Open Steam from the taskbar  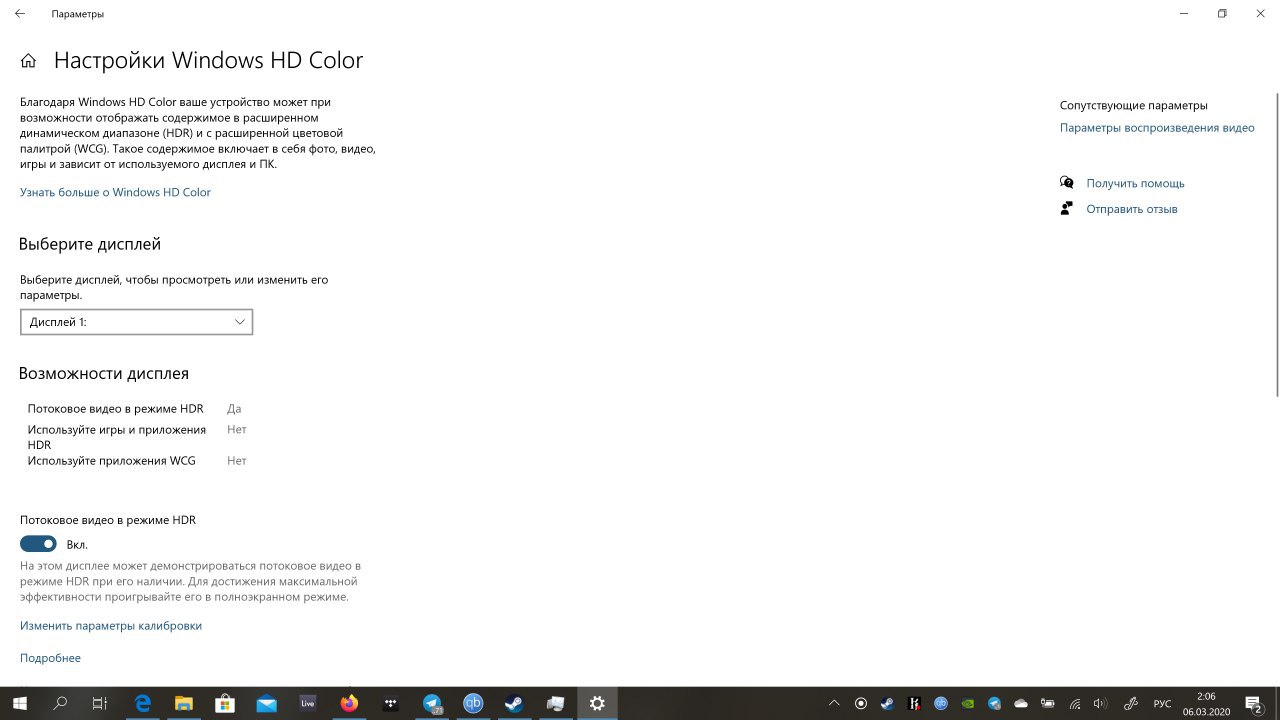[x=514, y=703]
